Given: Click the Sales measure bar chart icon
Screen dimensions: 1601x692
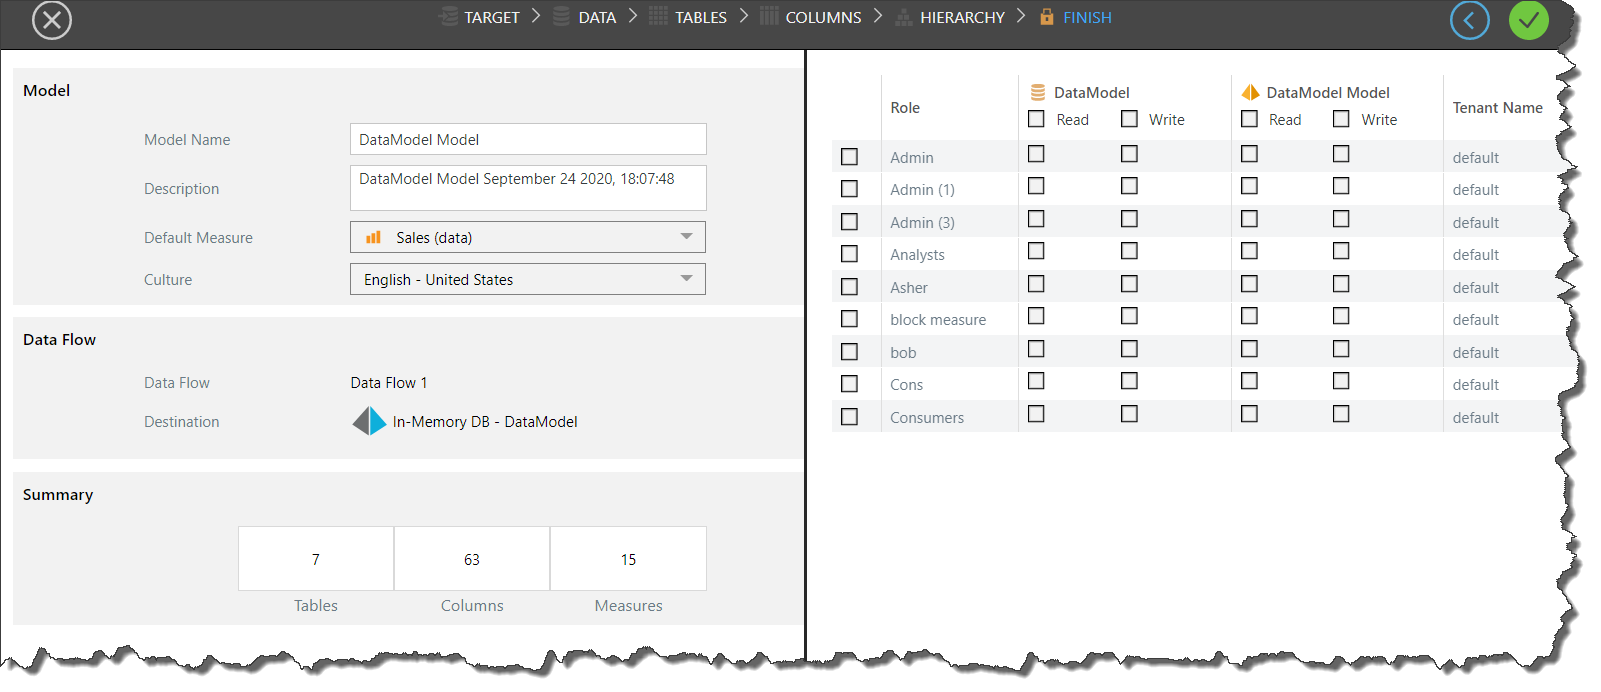Looking at the screenshot, I should pyautogui.click(x=374, y=237).
